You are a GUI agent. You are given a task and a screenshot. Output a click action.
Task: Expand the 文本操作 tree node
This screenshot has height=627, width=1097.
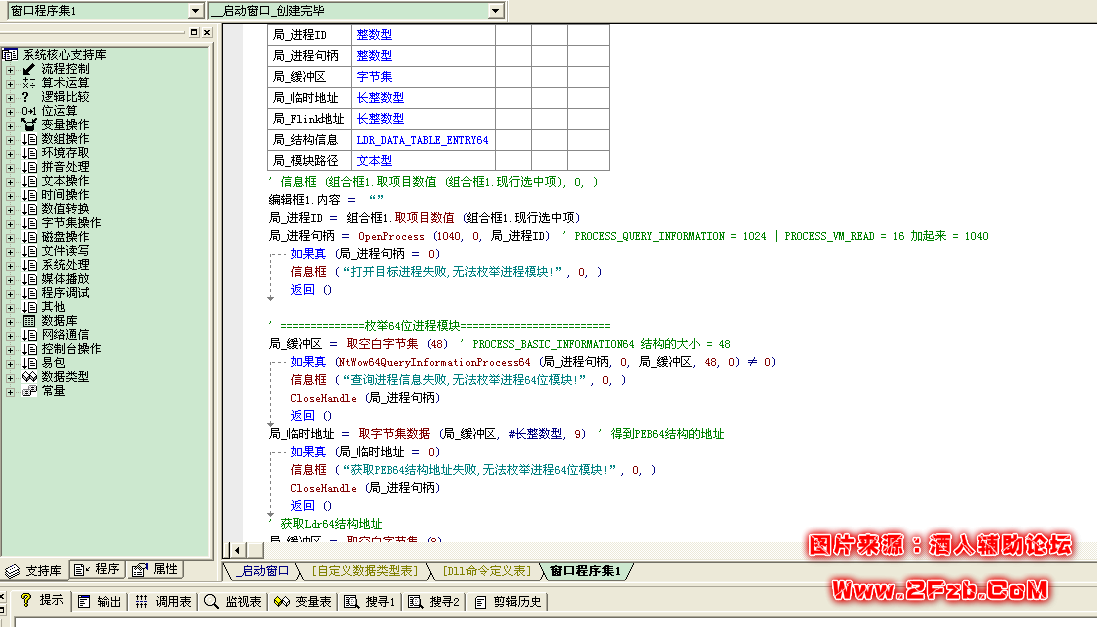[x=10, y=181]
